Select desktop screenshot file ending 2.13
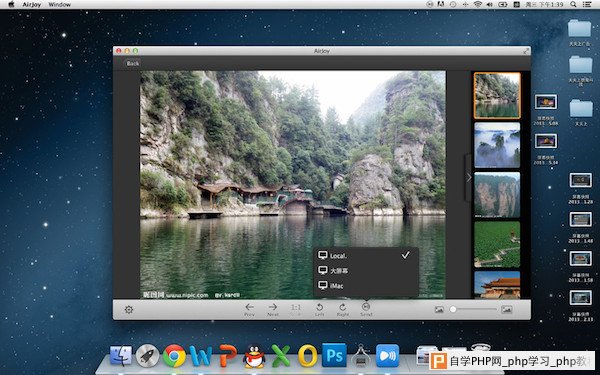 pos(580,305)
